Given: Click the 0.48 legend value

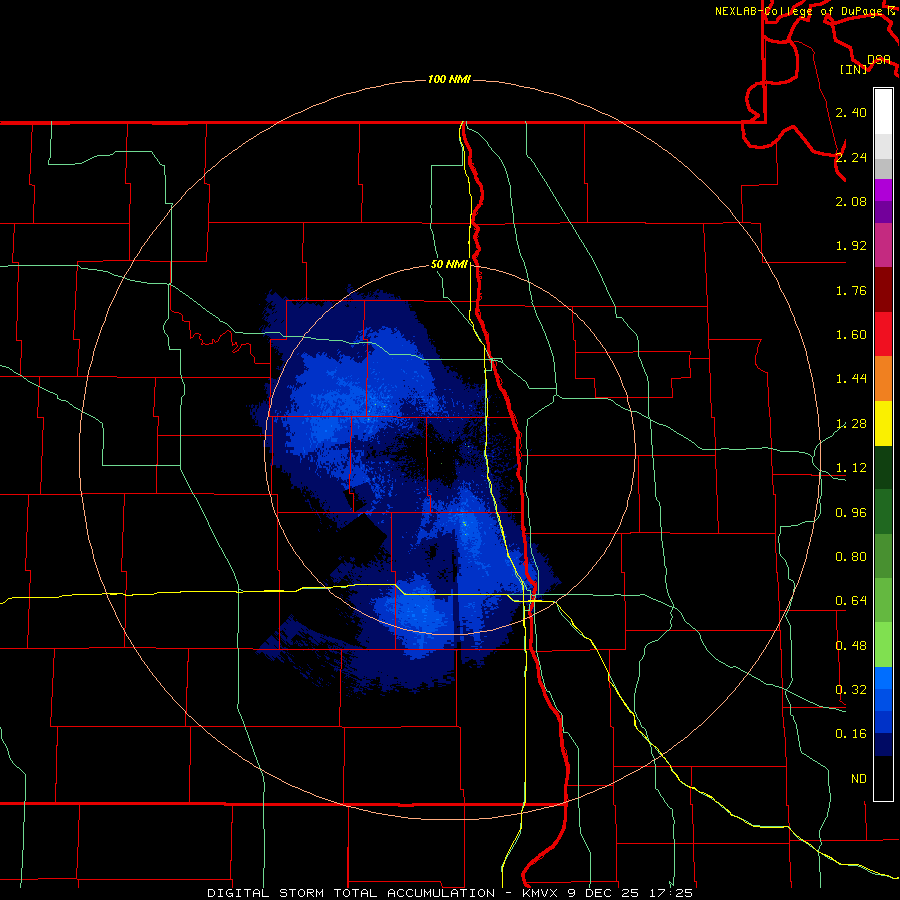Looking at the screenshot, I should (x=851, y=646).
